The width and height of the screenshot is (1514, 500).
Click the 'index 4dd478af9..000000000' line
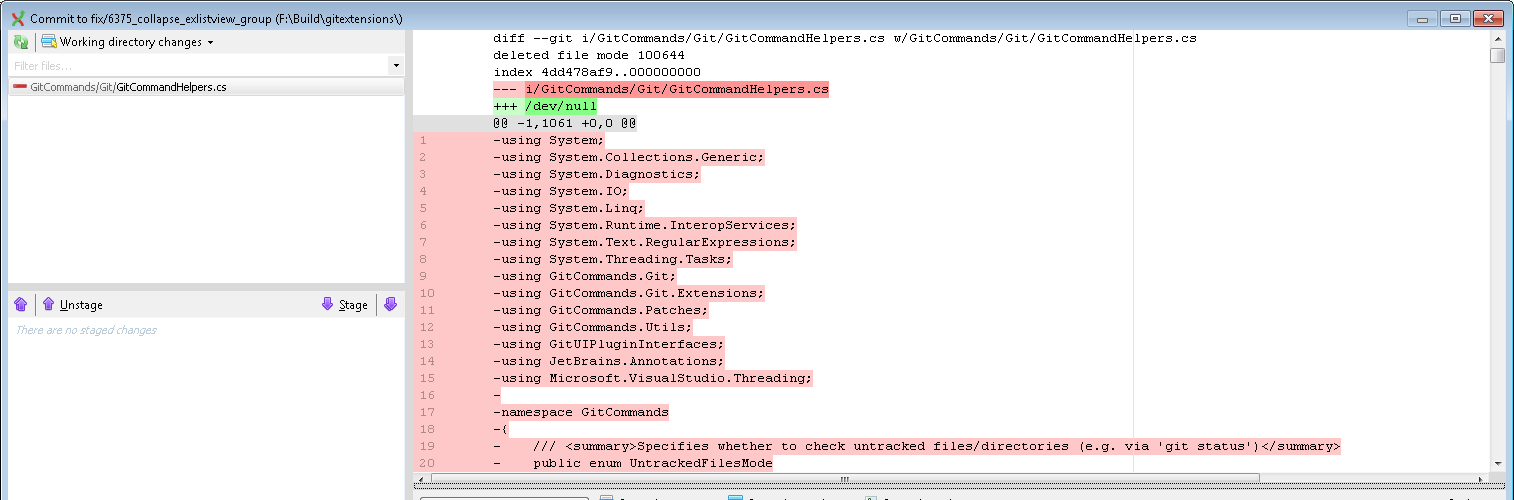pos(597,72)
